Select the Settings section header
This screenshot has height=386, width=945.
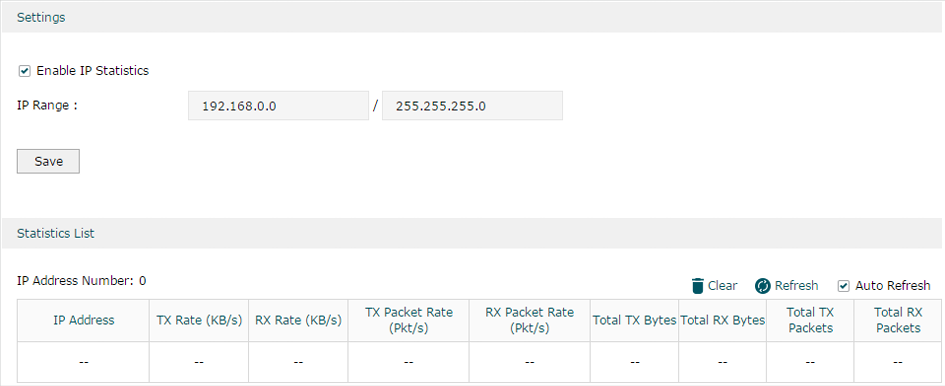[x=472, y=17]
